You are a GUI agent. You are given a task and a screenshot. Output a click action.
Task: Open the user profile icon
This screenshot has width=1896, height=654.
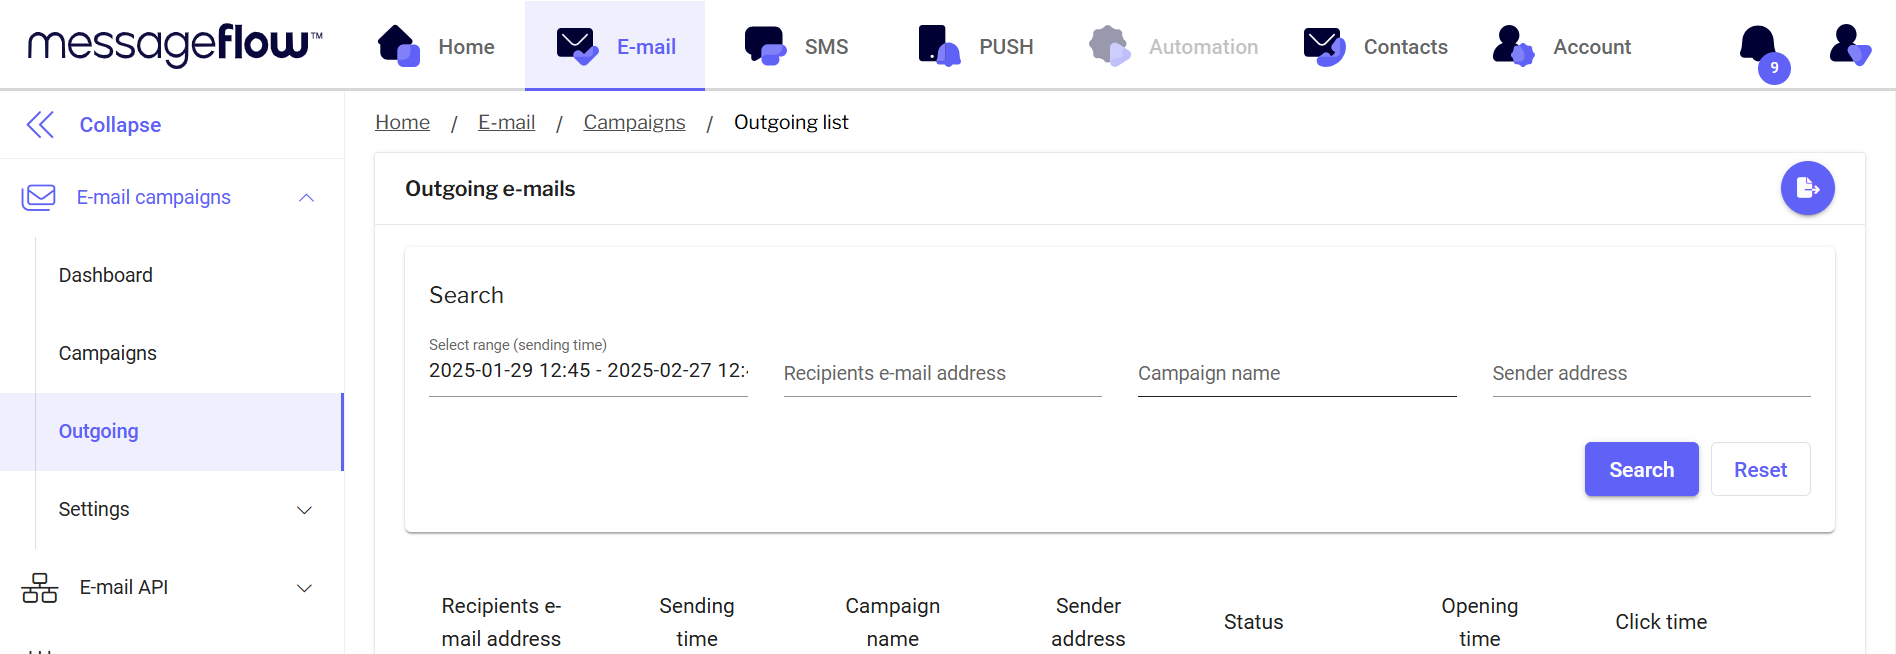point(1849,46)
